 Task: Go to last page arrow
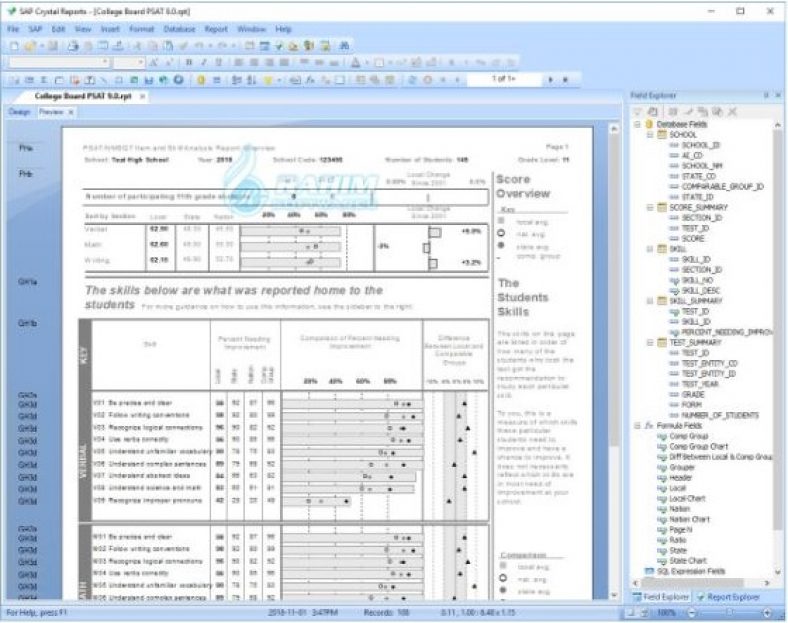click(x=565, y=79)
